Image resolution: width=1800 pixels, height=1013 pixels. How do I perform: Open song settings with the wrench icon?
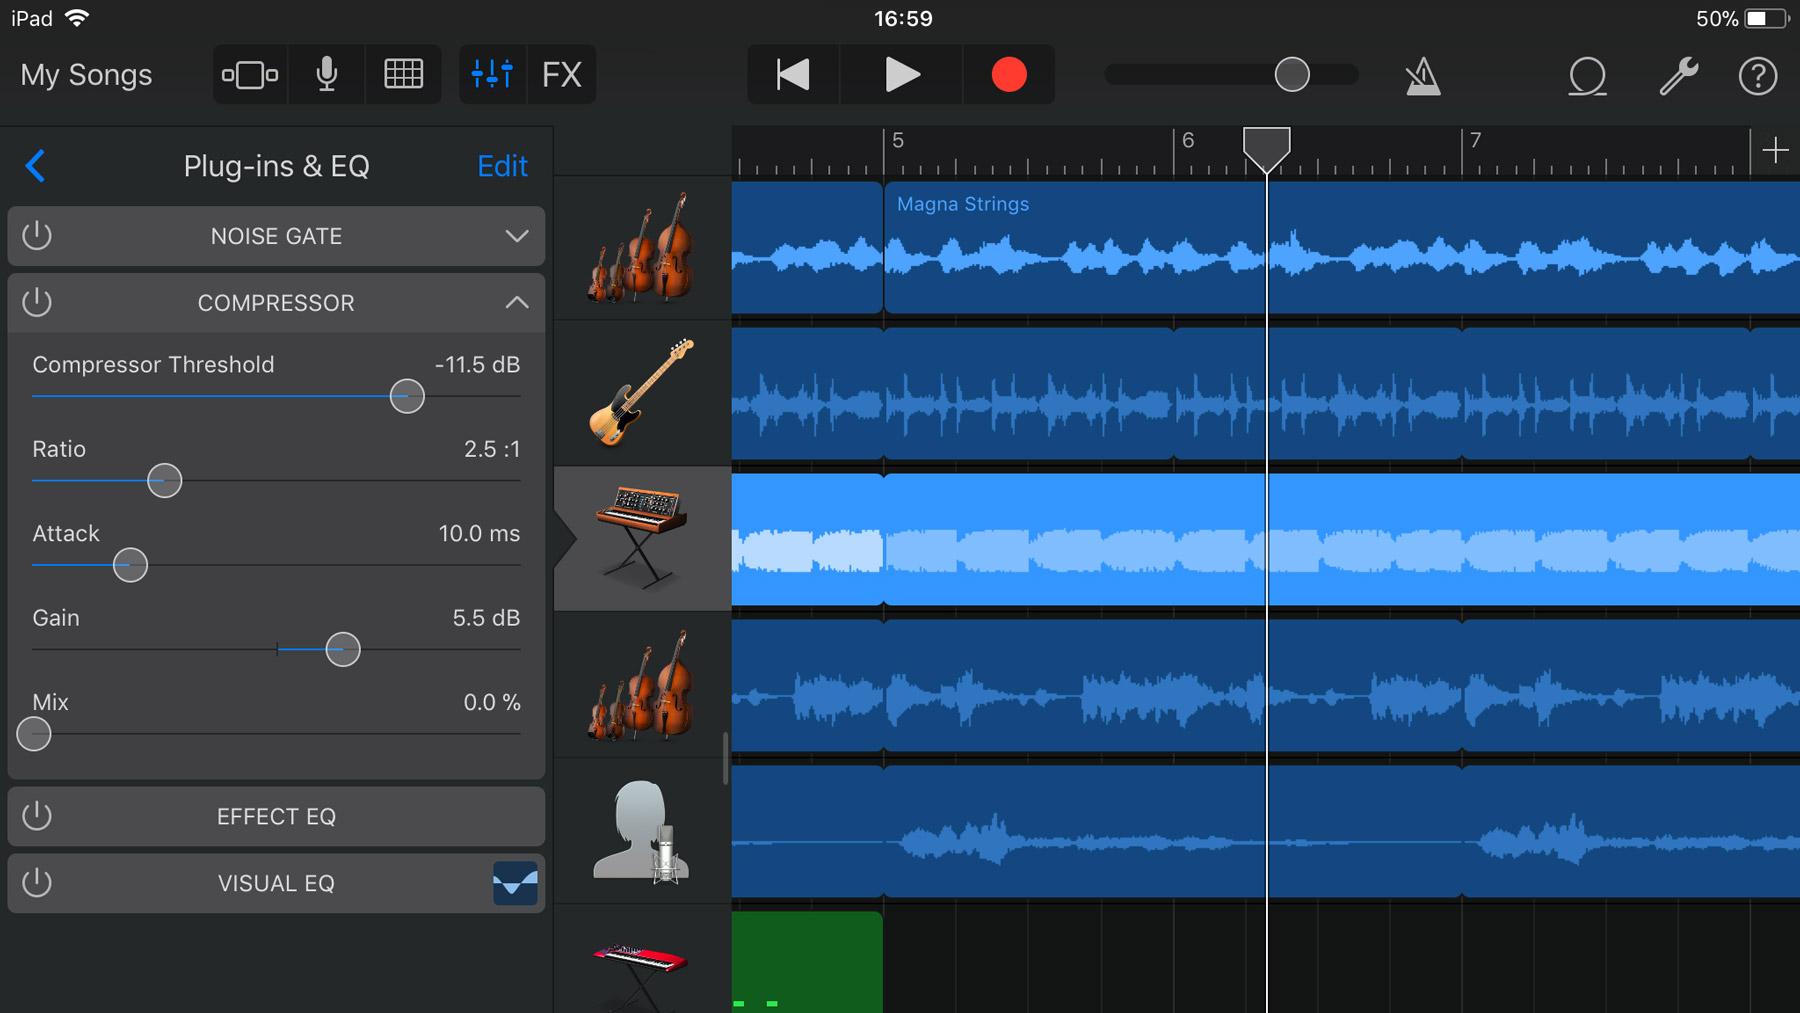click(1679, 74)
